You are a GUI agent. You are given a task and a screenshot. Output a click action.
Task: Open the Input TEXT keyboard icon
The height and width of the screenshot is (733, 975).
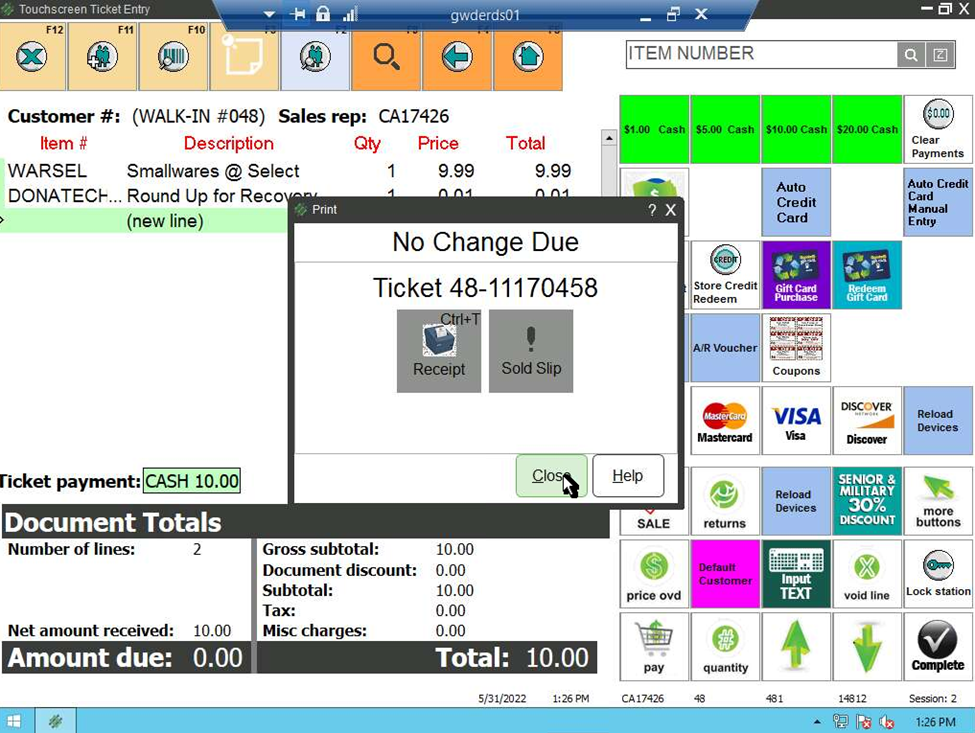click(x=796, y=573)
